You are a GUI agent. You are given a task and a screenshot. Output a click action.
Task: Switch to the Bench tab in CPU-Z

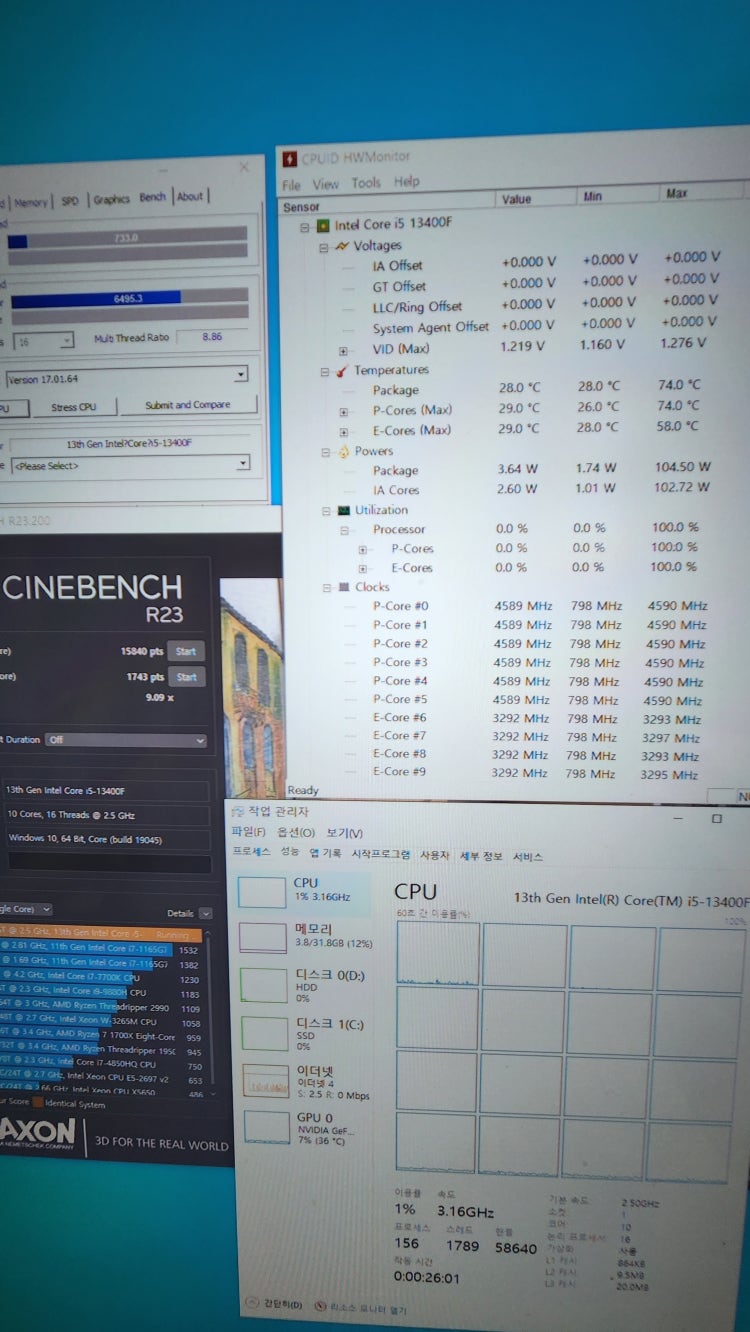(x=153, y=198)
